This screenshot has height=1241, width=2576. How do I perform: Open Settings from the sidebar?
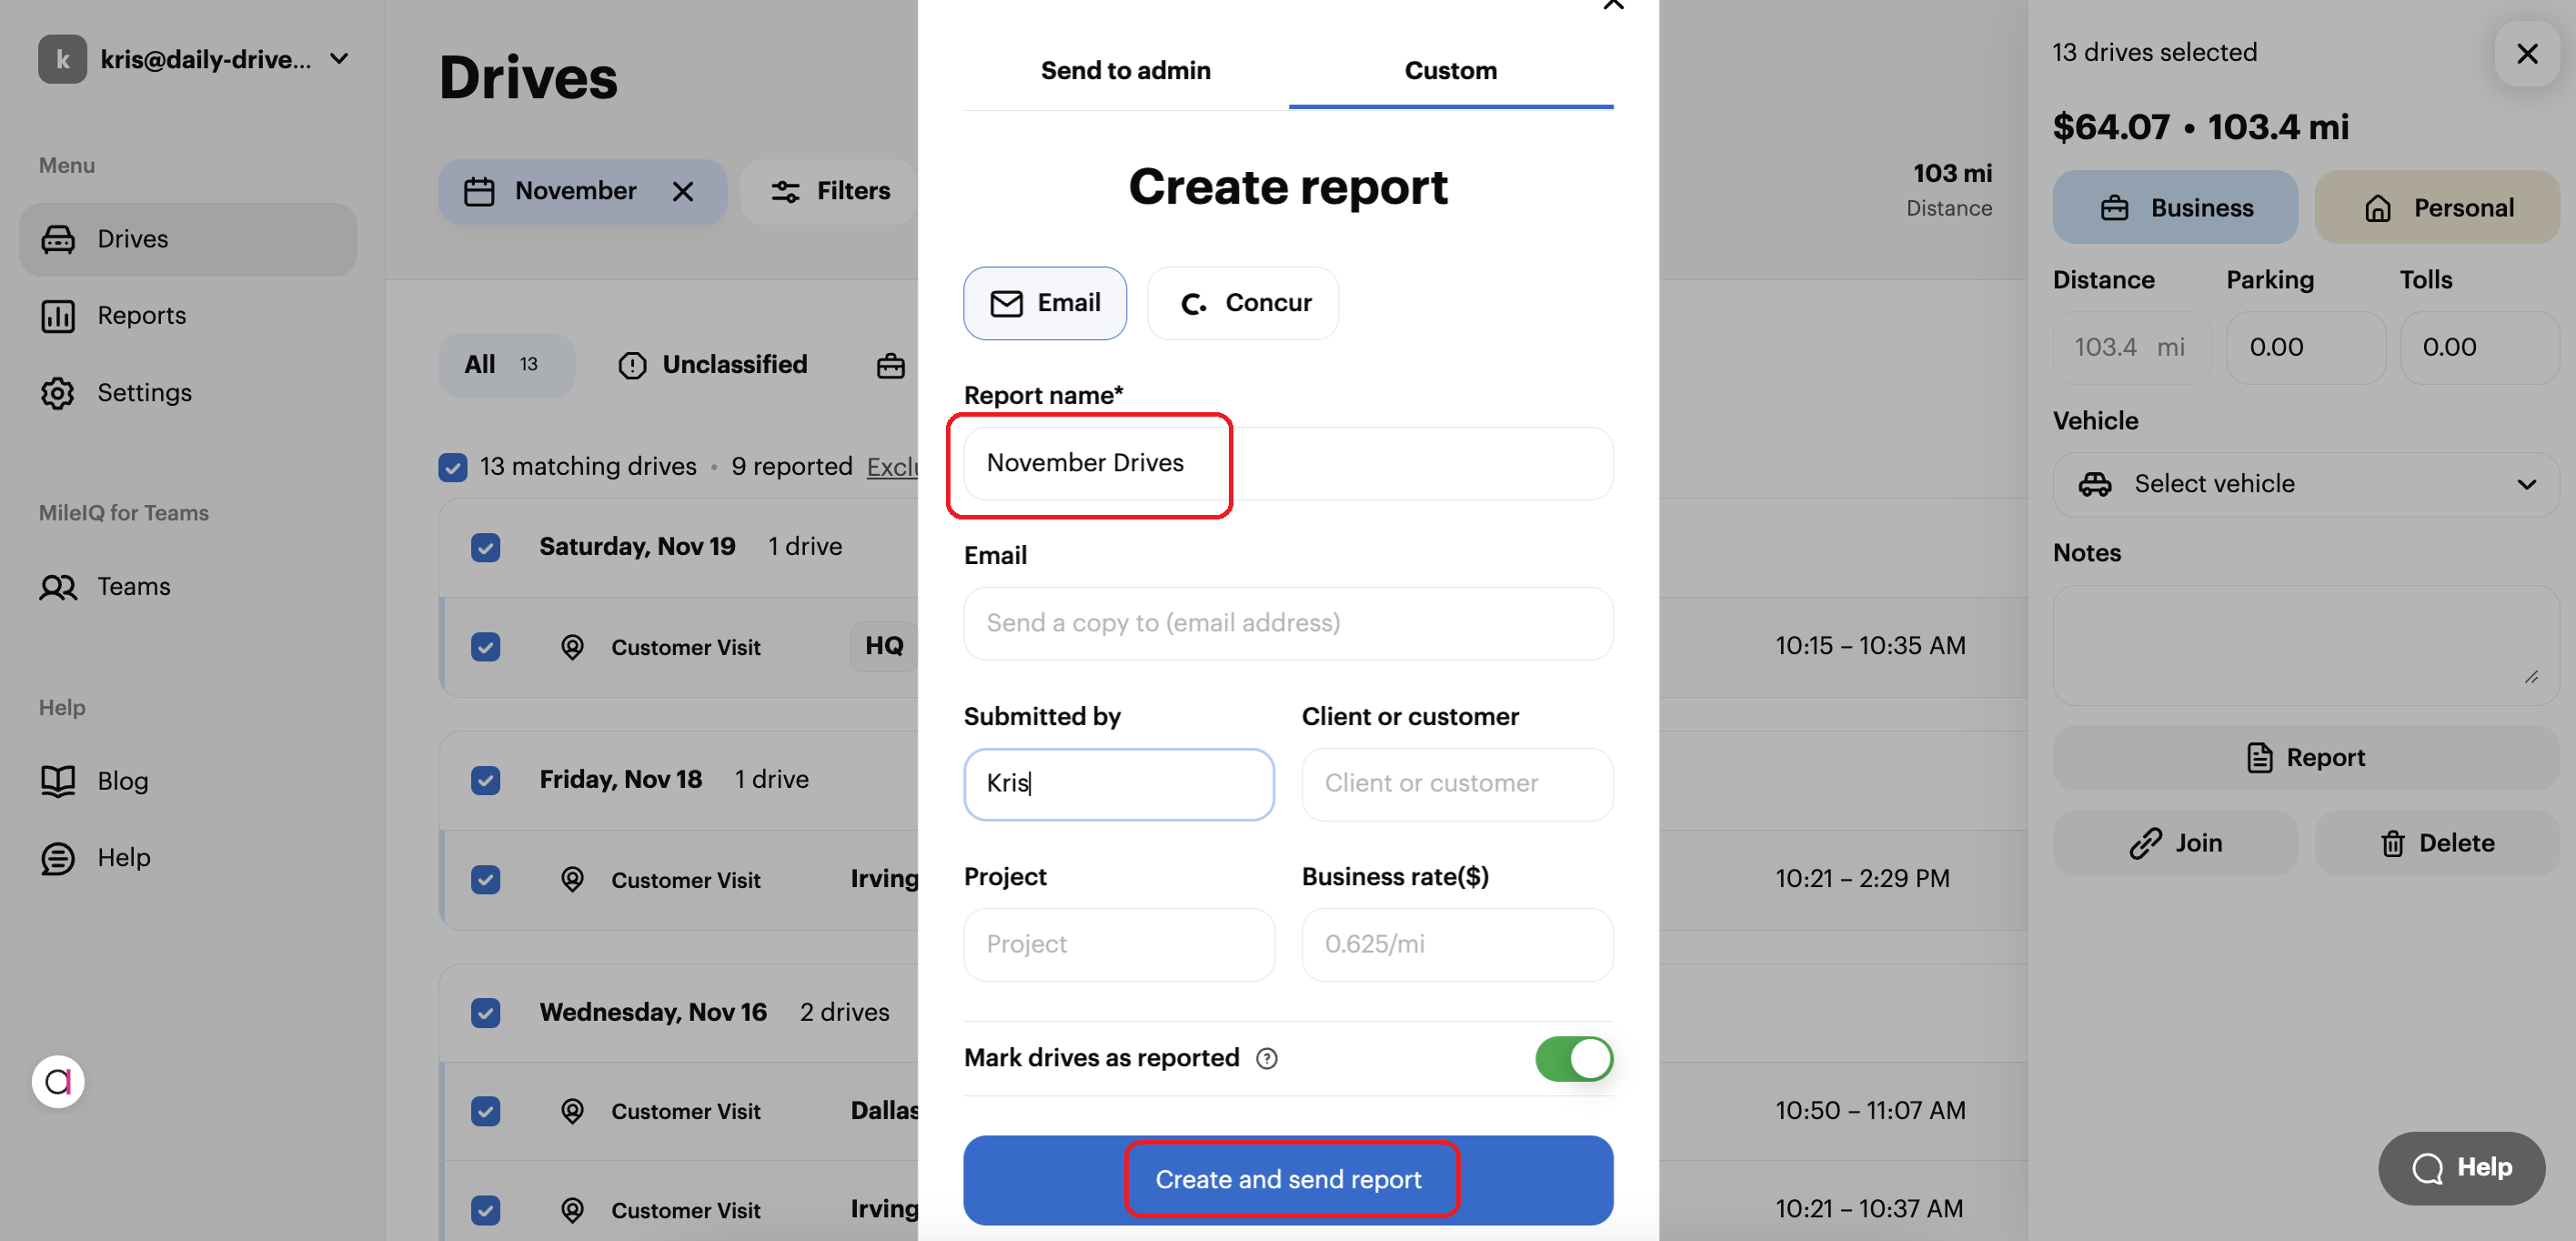(145, 392)
